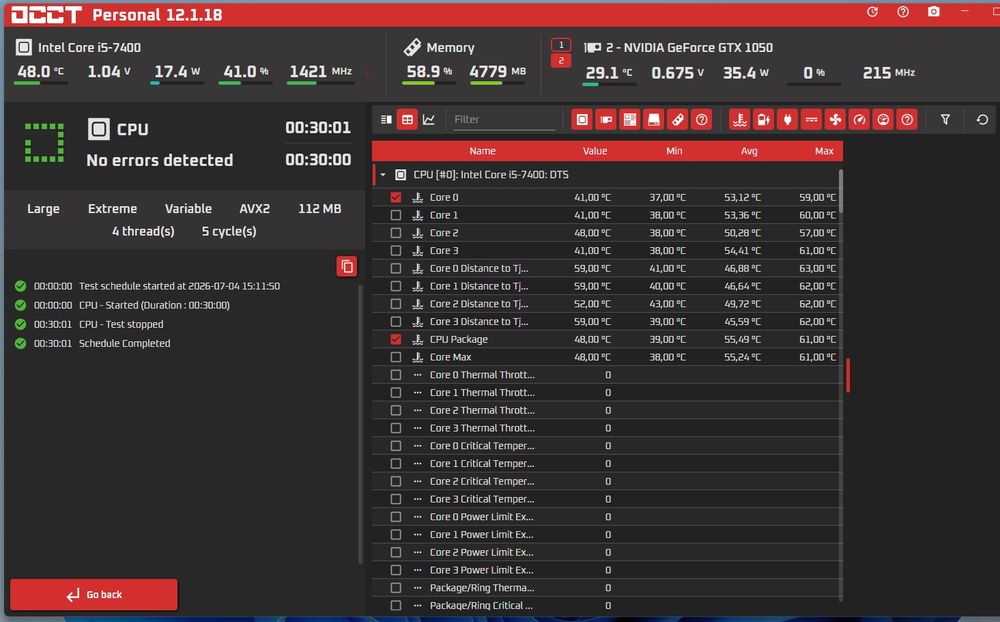Sort sensors by the Max column
The width and height of the screenshot is (1000, 622).
point(824,151)
